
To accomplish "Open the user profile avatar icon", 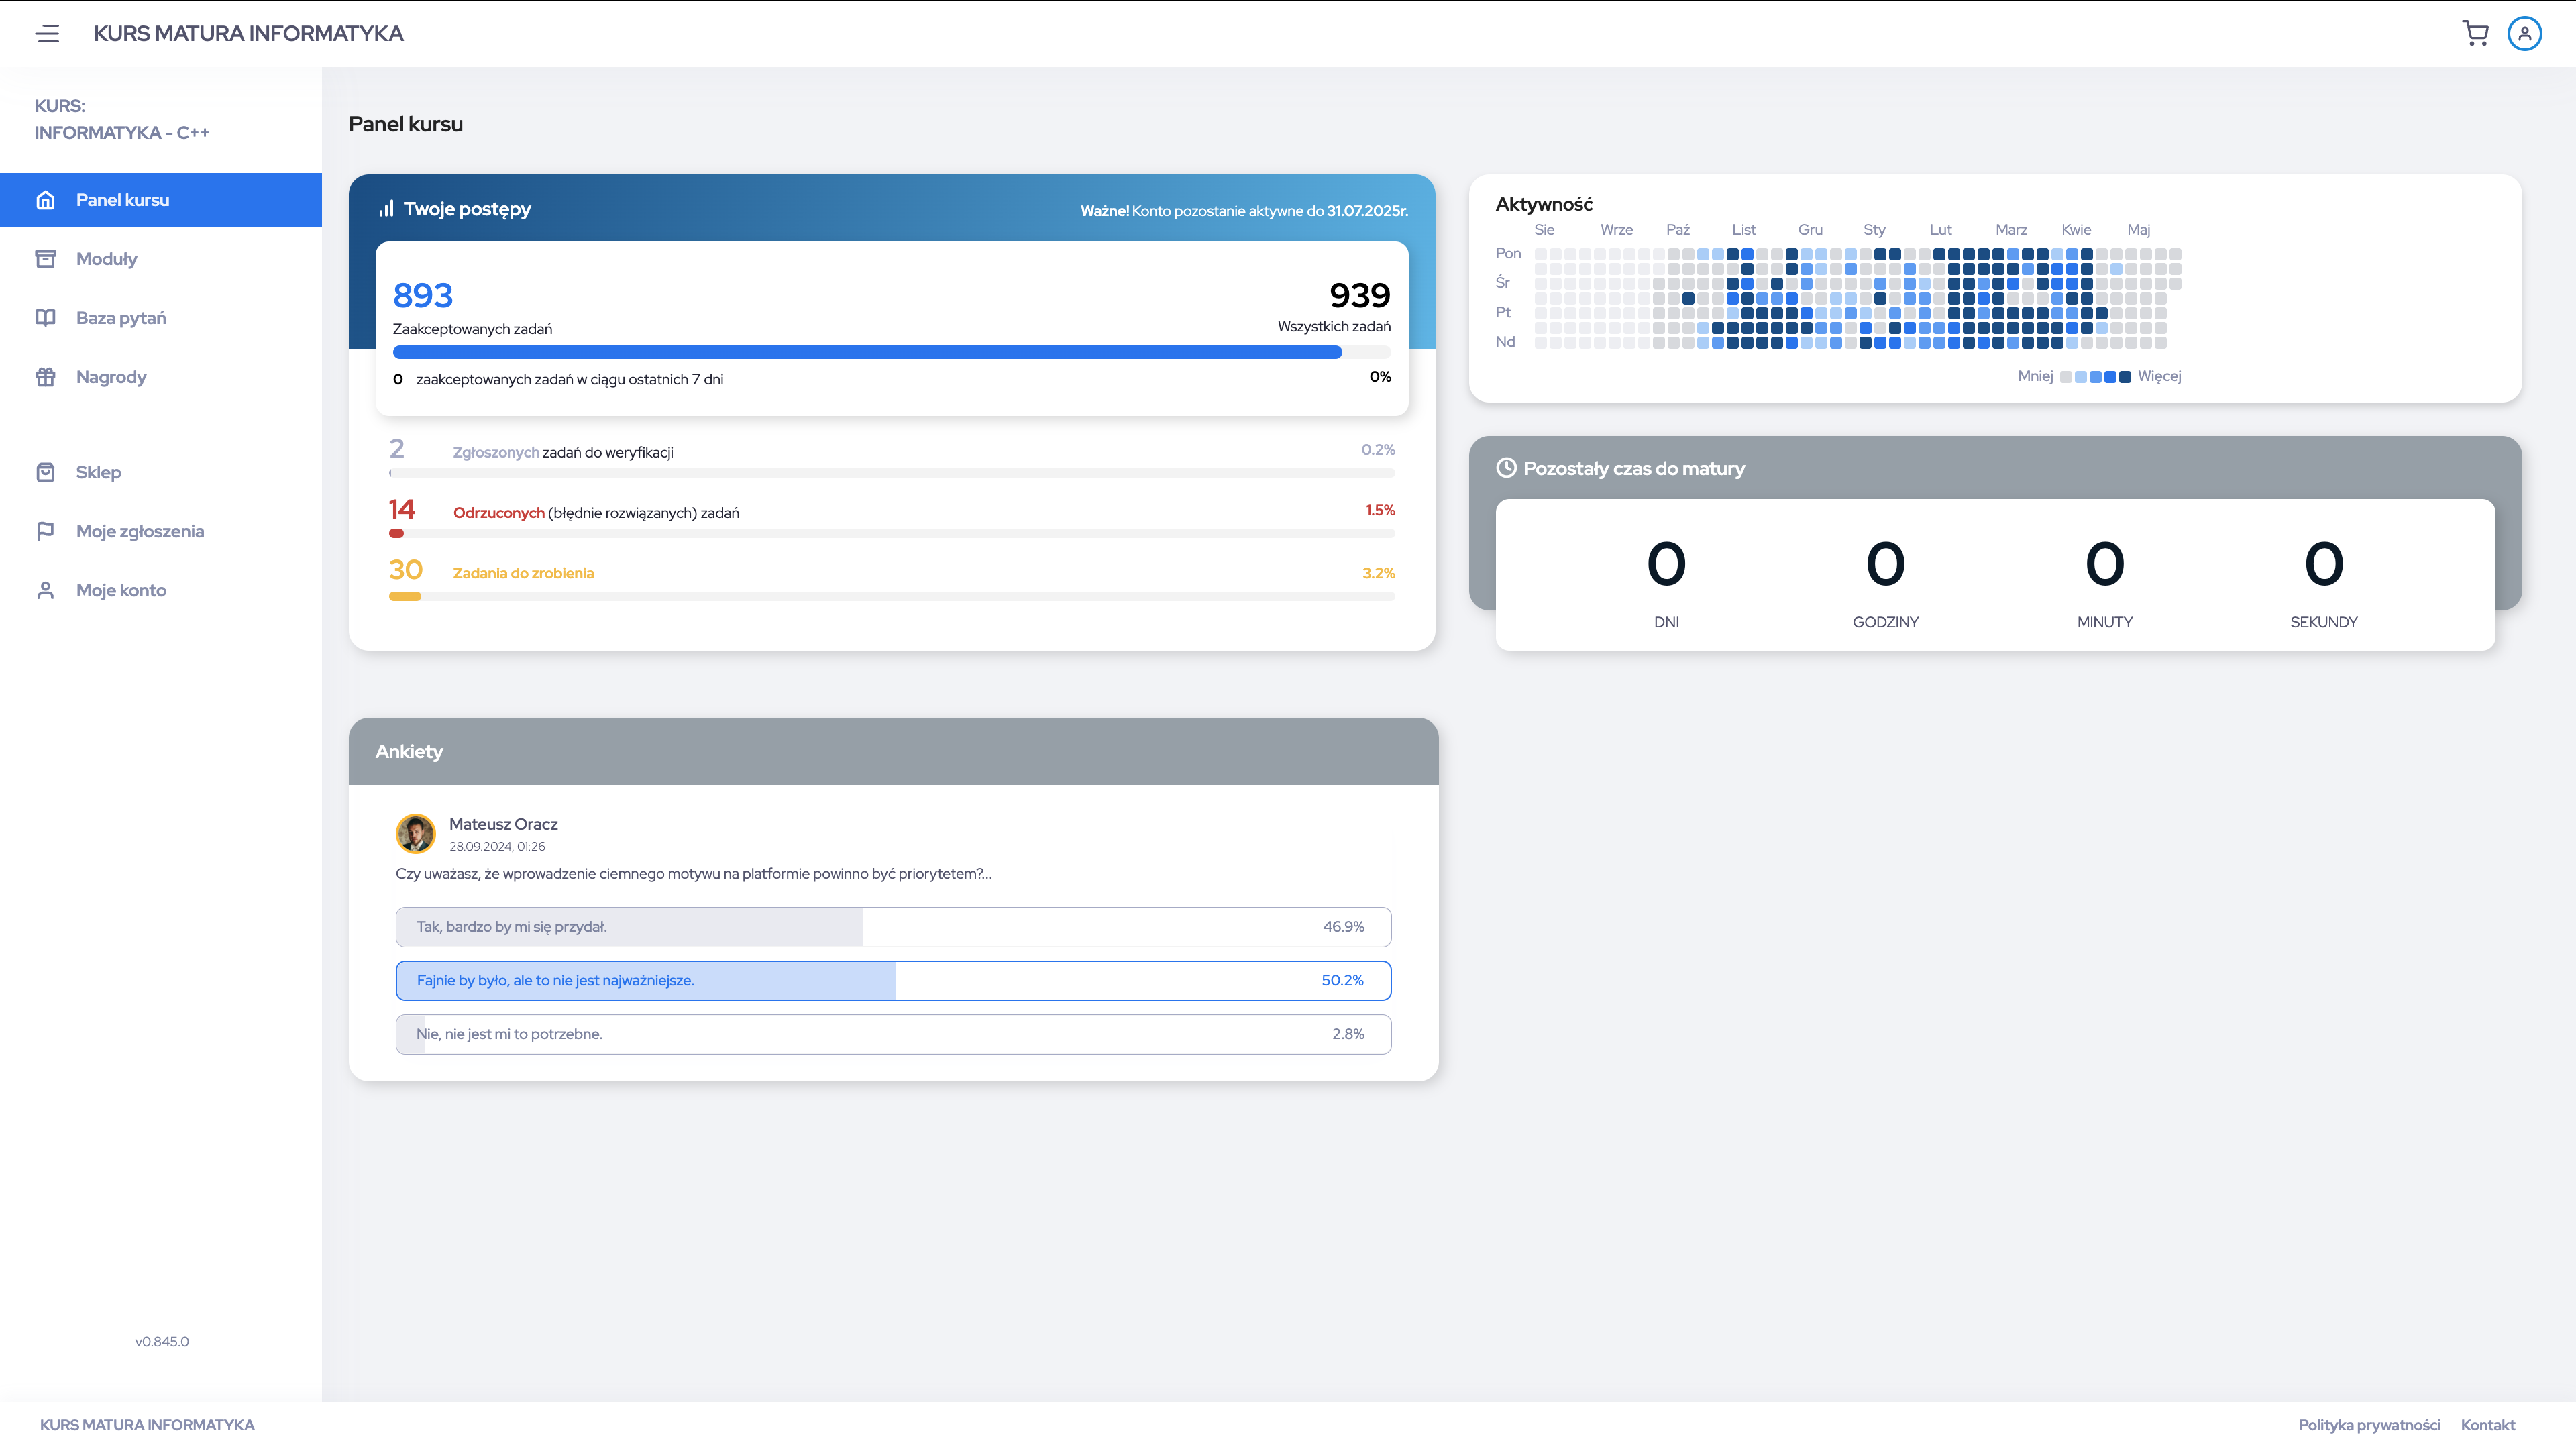I will coord(2524,33).
